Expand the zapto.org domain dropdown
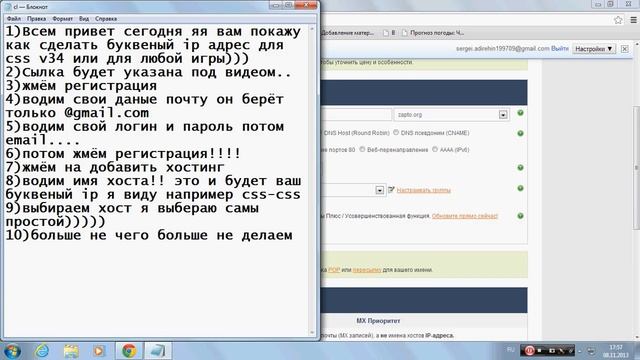The image size is (640, 360). (503, 115)
